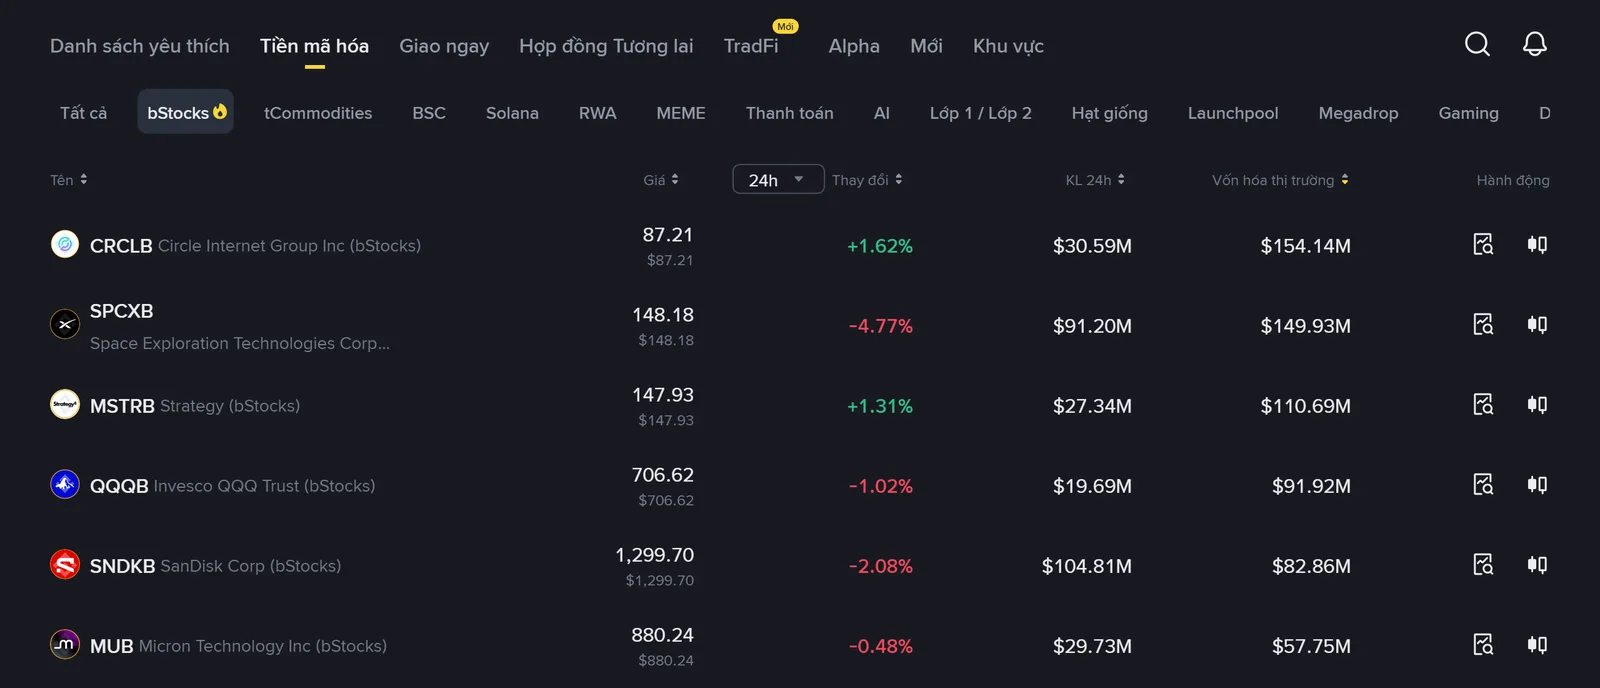
Task: Open the Khu vực tab
Action: tap(1008, 46)
